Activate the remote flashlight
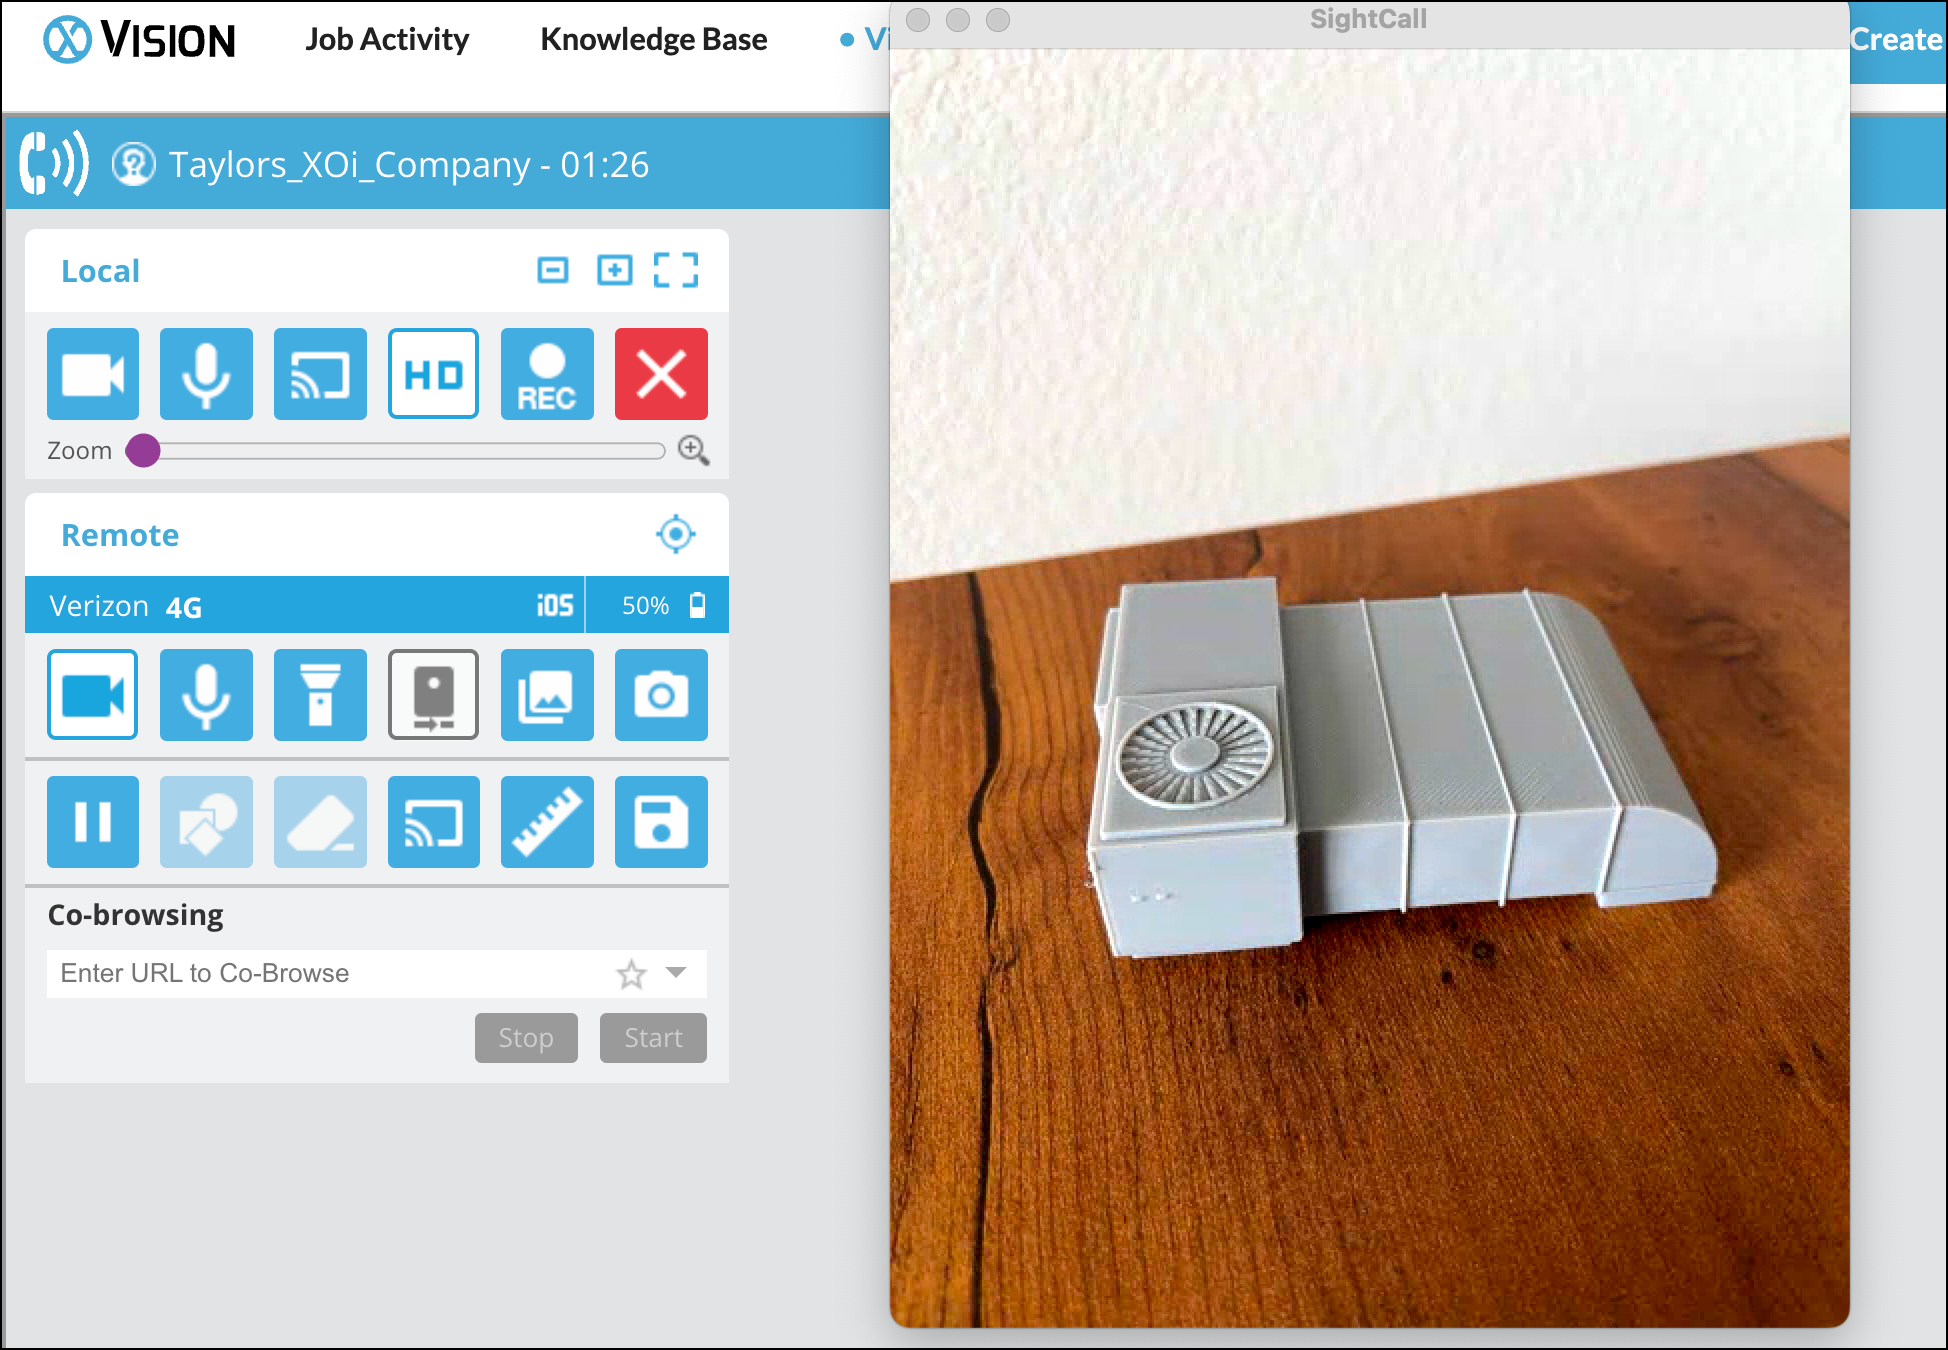This screenshot has width=1948, height=1350. tap(320, 694)
